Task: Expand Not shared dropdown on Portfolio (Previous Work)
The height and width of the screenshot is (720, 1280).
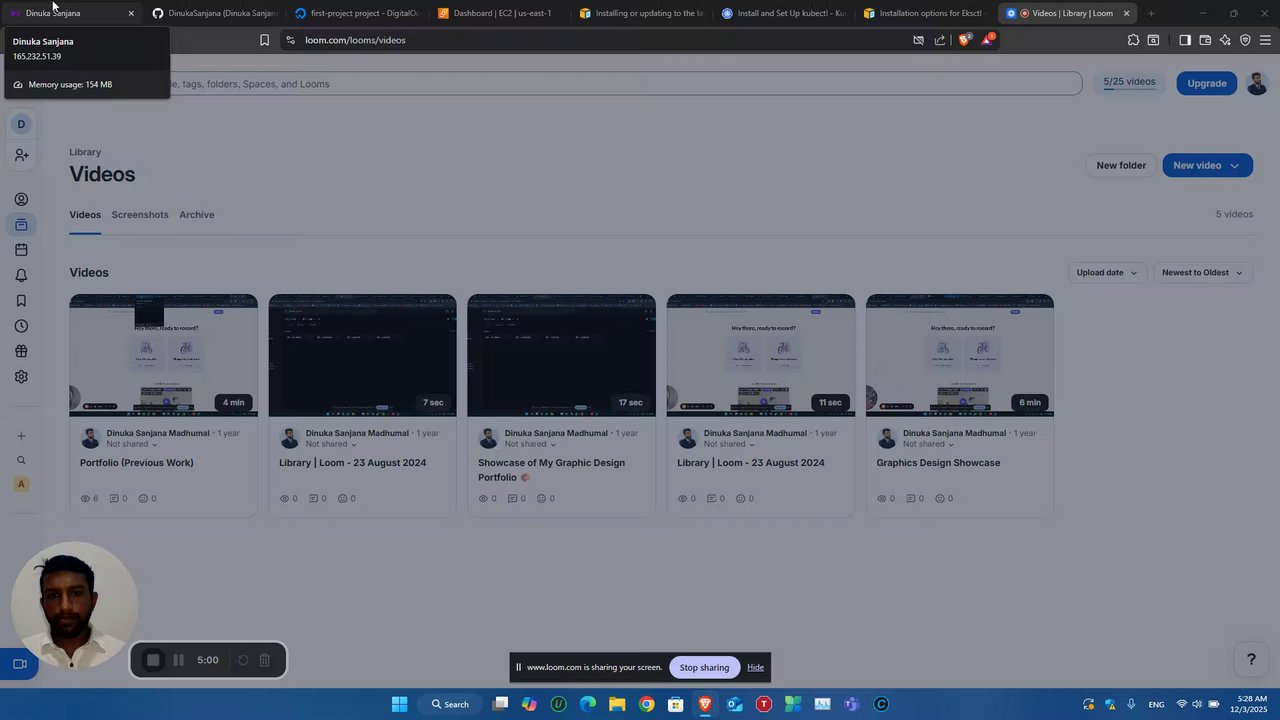Action: [131, 444]
